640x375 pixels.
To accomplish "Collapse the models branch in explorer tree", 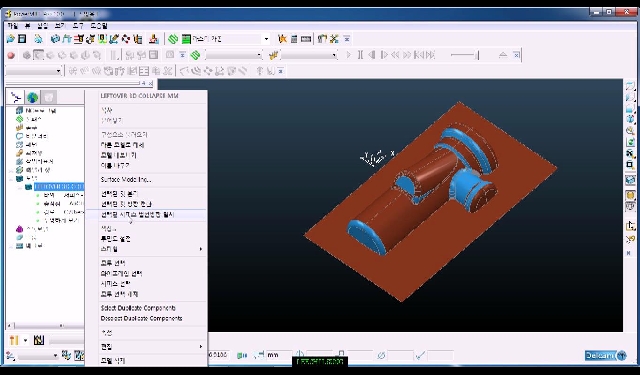I will point(11,179).
